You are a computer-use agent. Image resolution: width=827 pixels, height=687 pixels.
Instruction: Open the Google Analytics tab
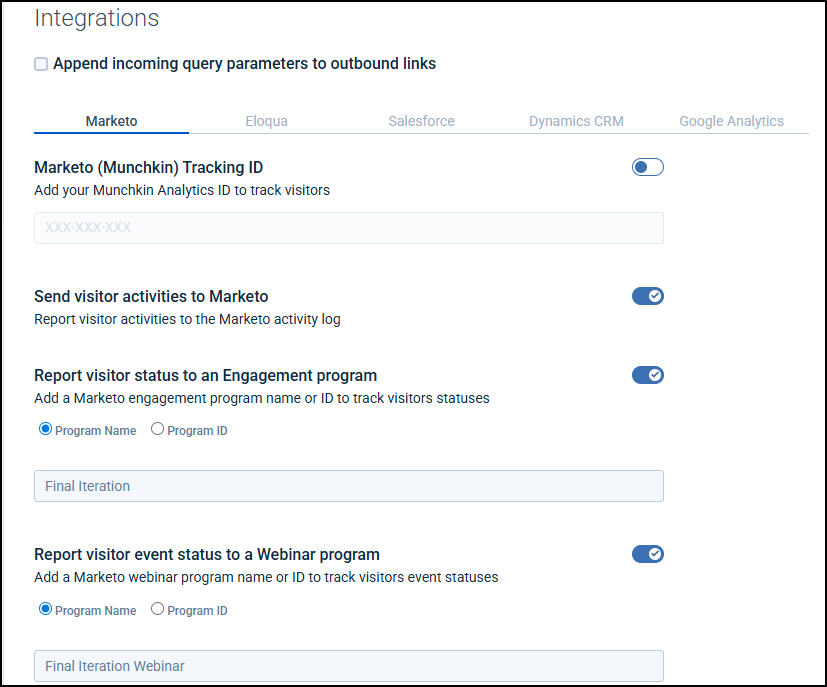click(x=731, y=121)
